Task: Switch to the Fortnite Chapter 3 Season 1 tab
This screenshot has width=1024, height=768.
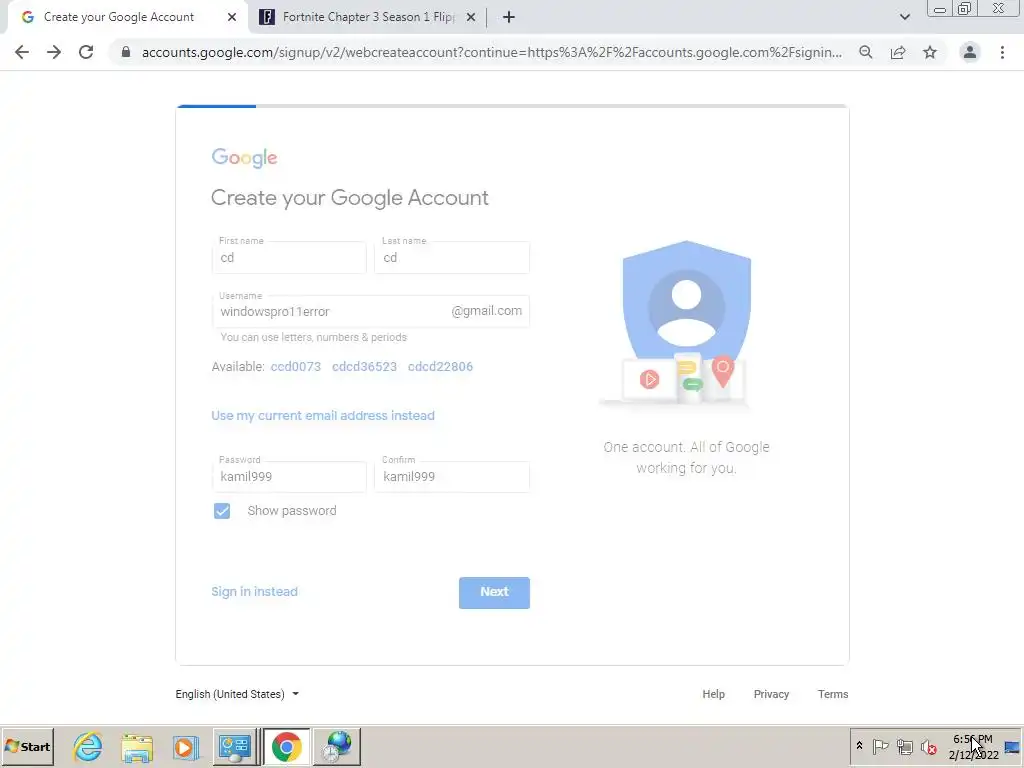Action: tap(368, 17)
